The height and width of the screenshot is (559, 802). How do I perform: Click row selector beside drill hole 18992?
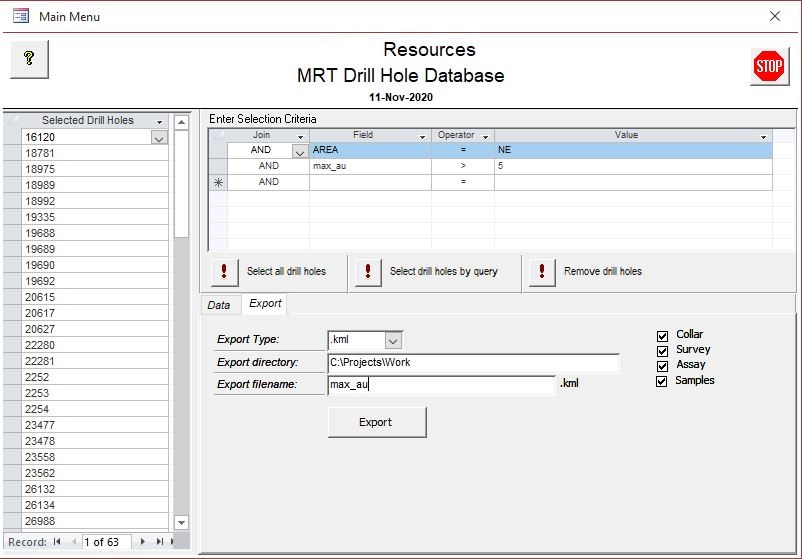12,201
